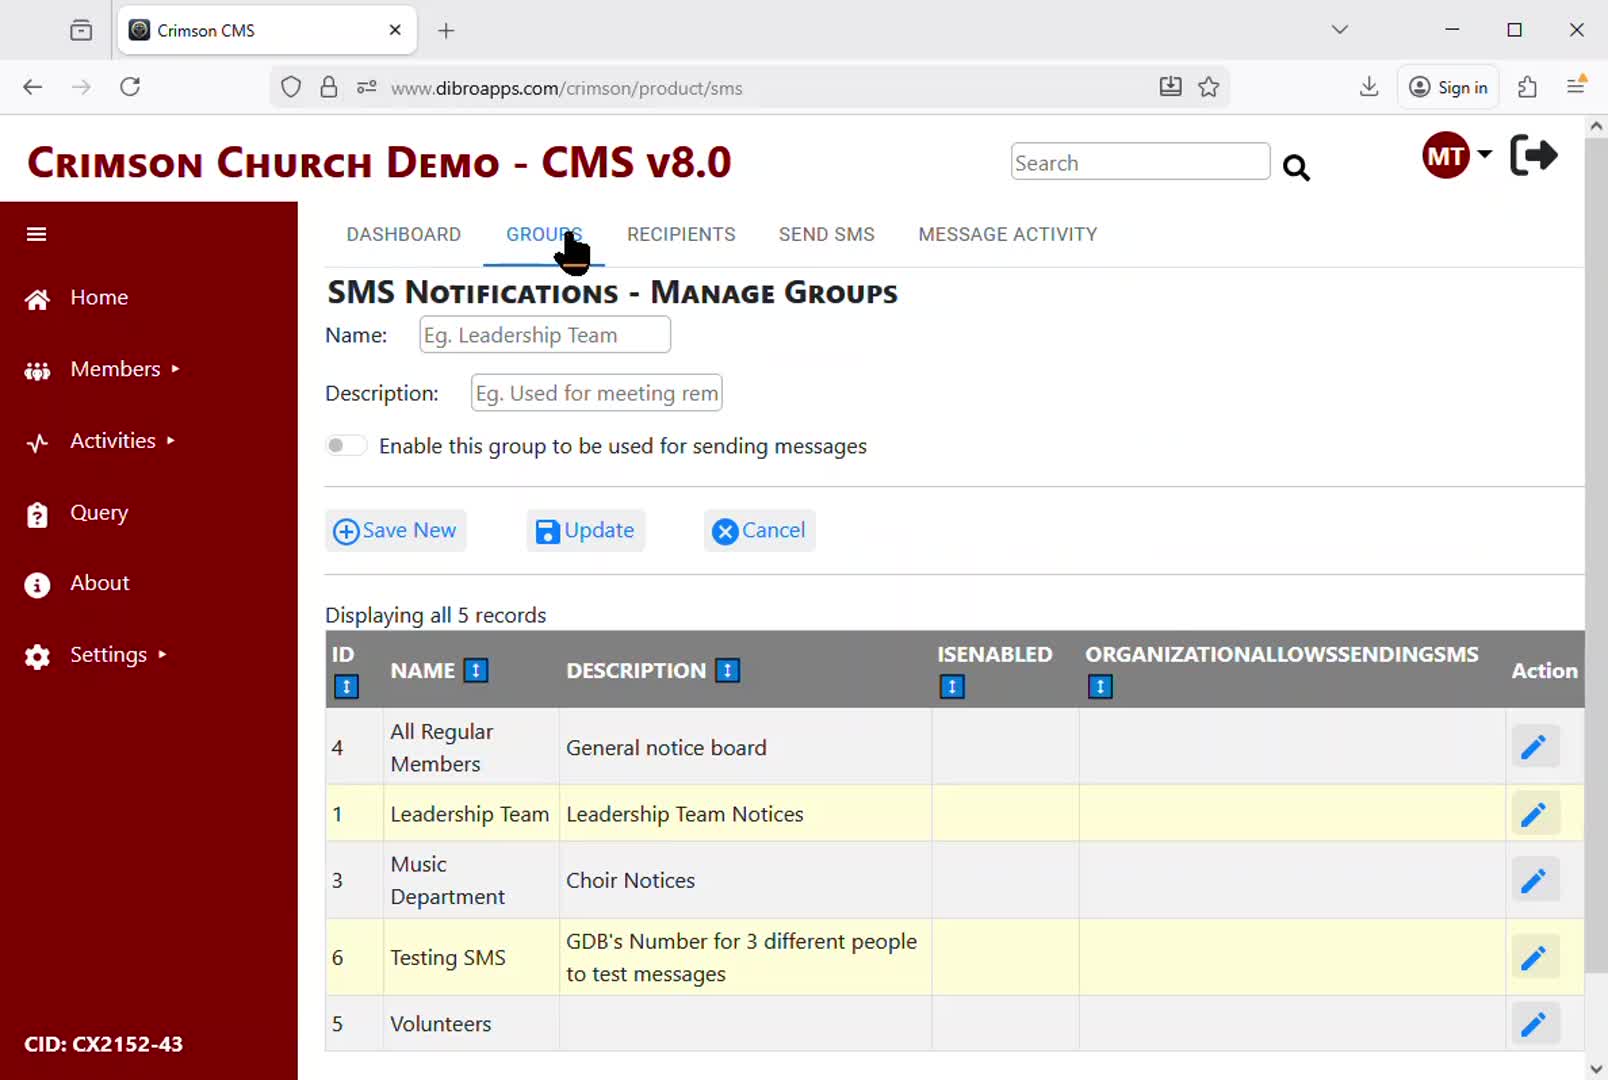Sort table by the NAME column
The height and width of the screenshot is (1080, 1608).
point(476,671)
